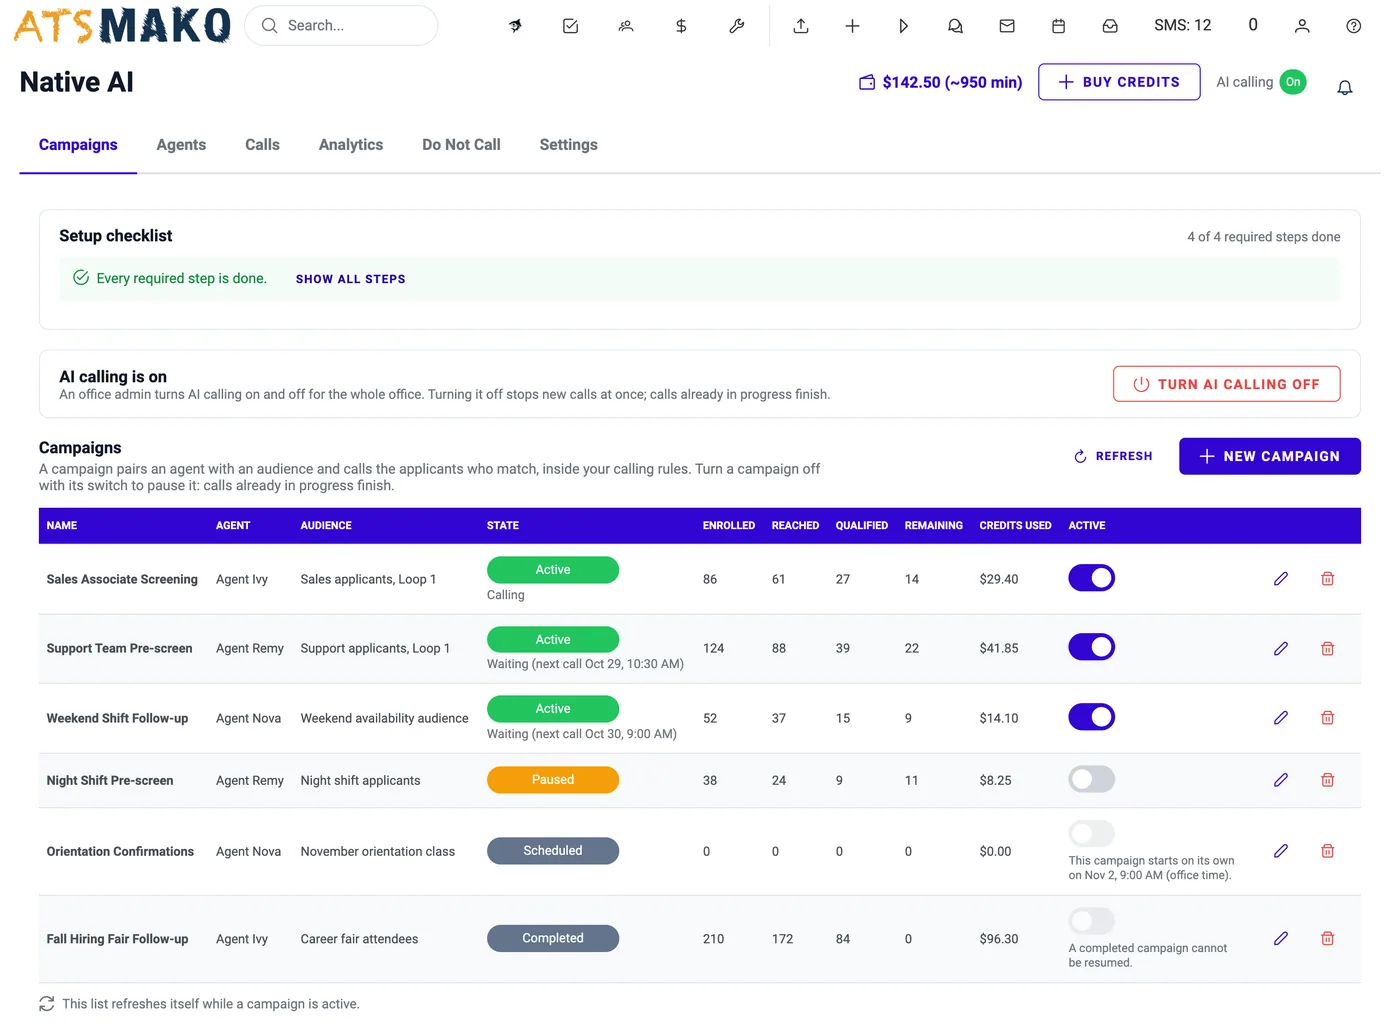Screen dimensions: 1400x1032
Task: Click Turn AI Calling Off button
Action: click(x=1226, y=384)
